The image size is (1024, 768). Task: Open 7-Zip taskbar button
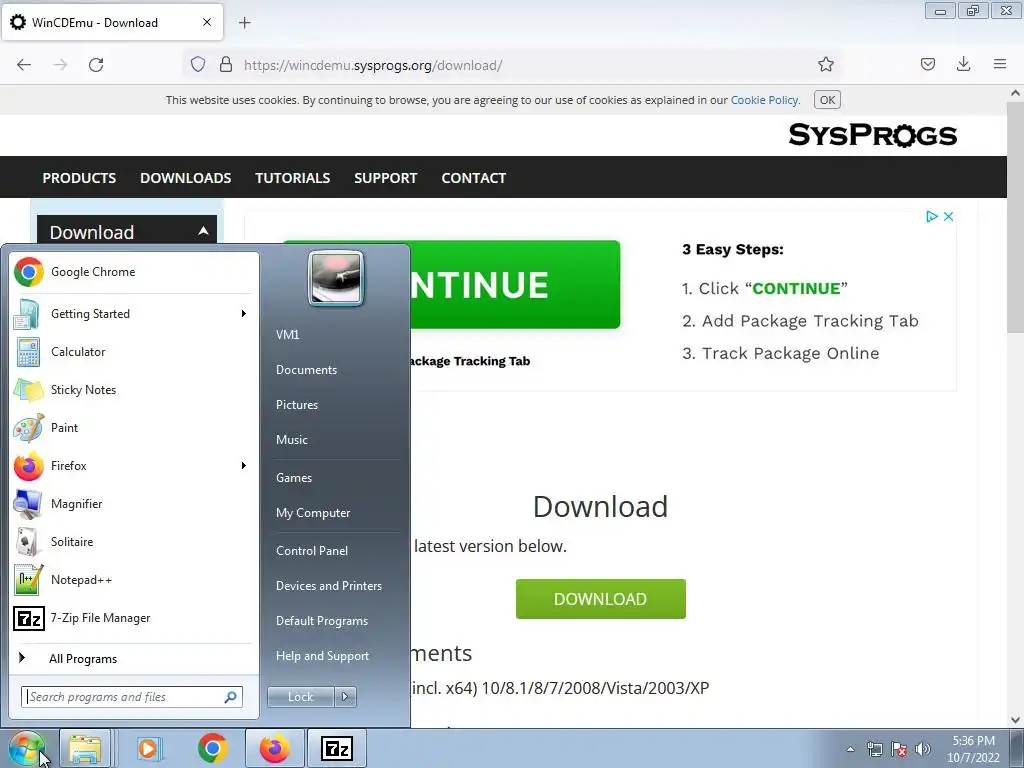coord(337,748)
